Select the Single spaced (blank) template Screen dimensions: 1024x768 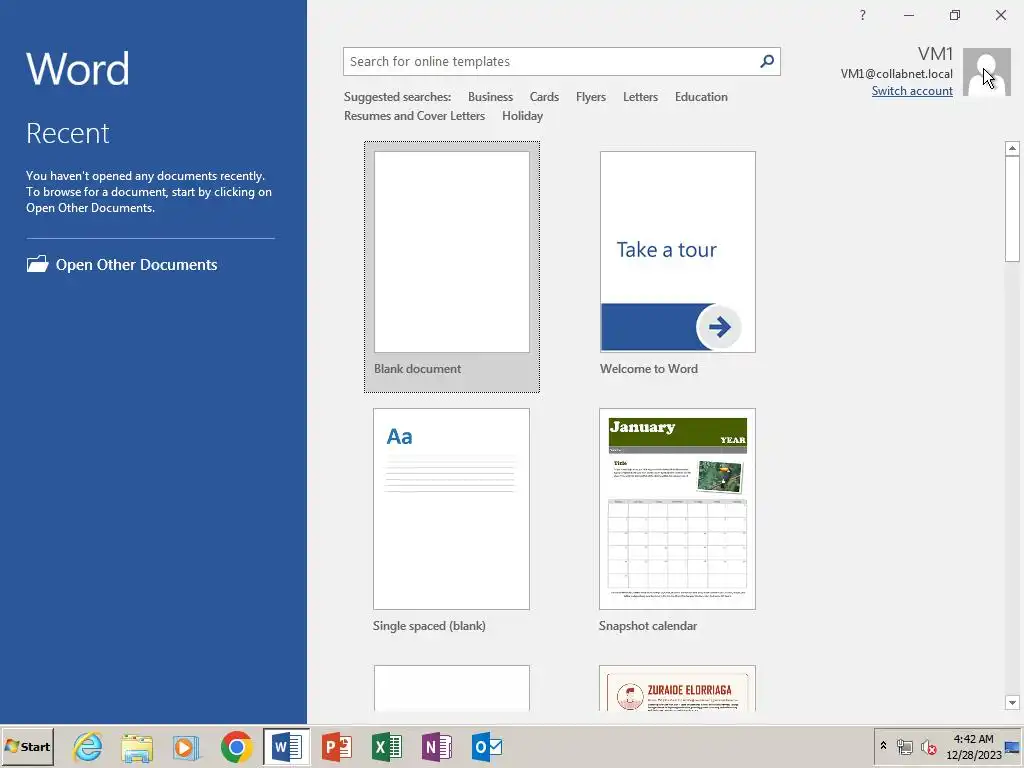[451, 520]
